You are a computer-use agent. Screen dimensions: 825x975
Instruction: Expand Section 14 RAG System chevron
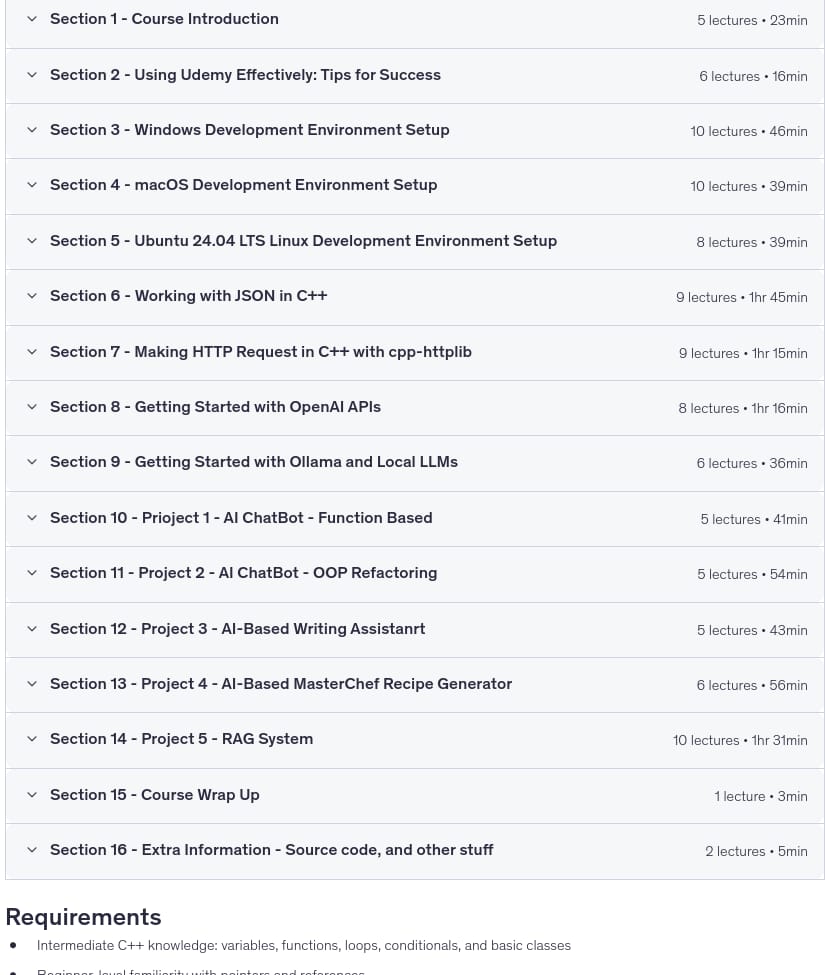pyautogui.click(x=32, y=739)
